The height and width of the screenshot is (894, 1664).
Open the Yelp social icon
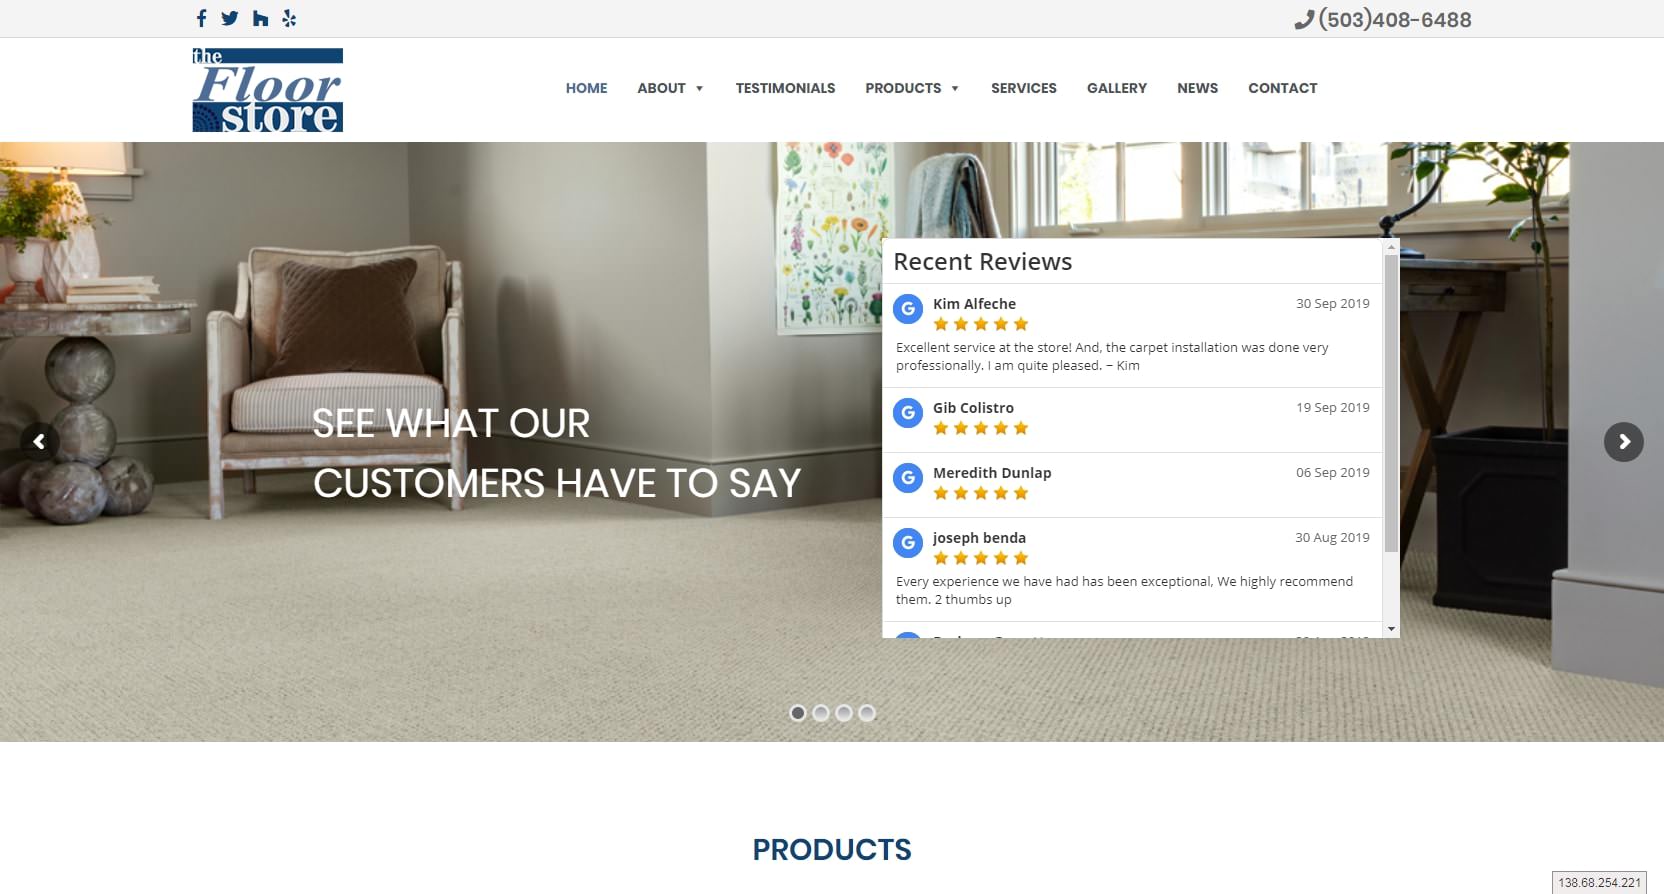289,18
